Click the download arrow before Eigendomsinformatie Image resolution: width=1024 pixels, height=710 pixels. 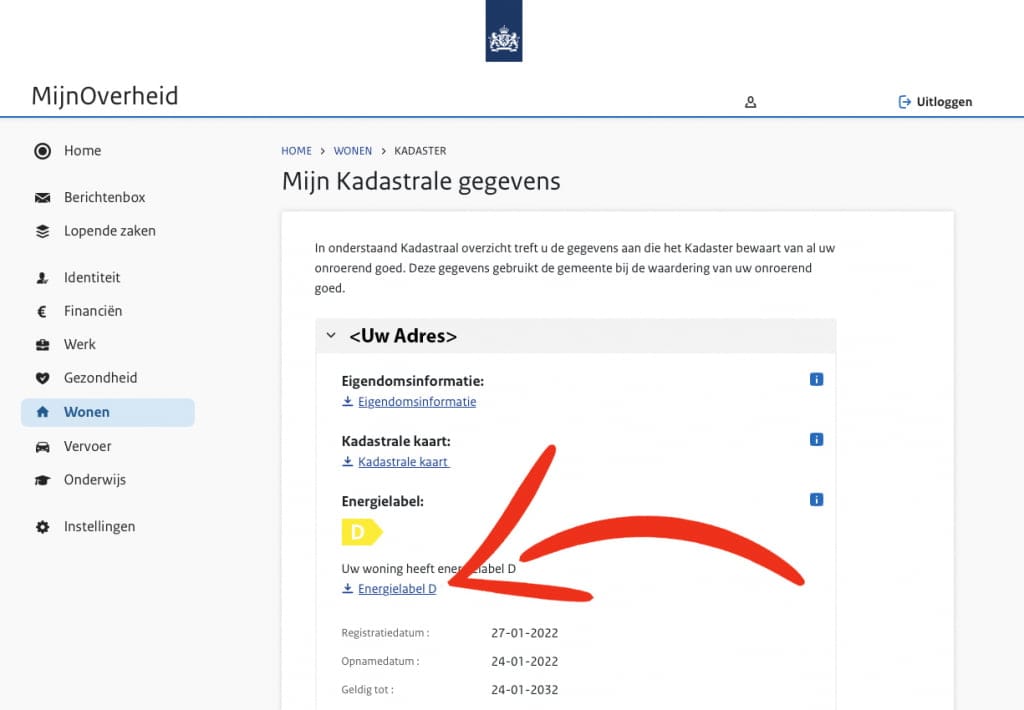pos(348,401)
